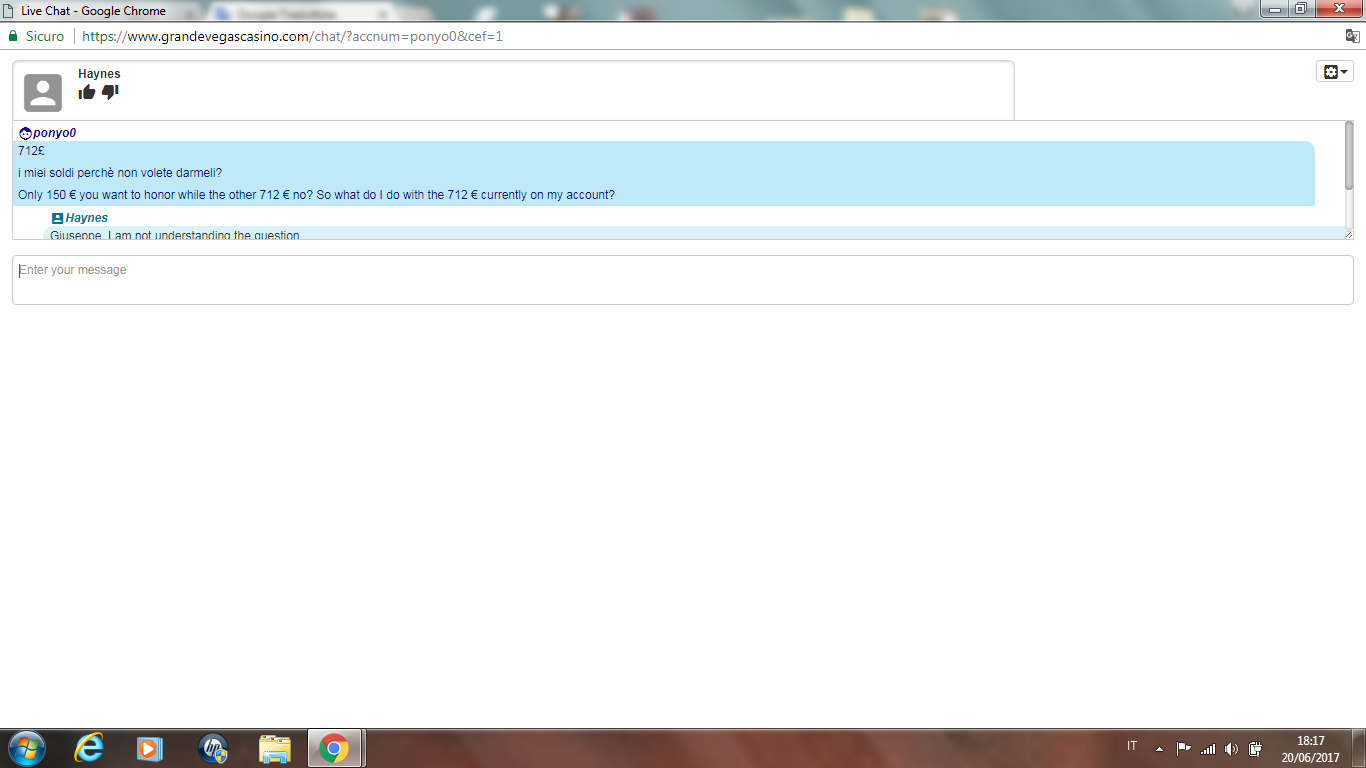Screen dimensions: 1366x768
Task: Minimize the Live Chat Chrome window
Action: coord(1273,8)
